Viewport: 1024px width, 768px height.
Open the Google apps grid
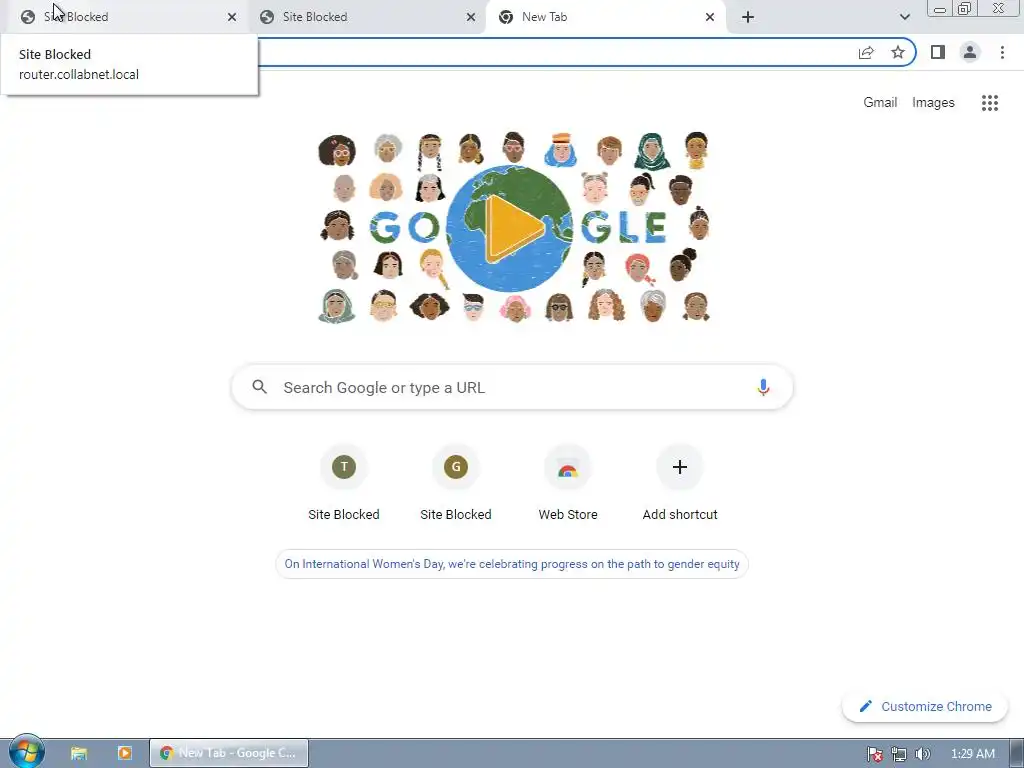989,103
